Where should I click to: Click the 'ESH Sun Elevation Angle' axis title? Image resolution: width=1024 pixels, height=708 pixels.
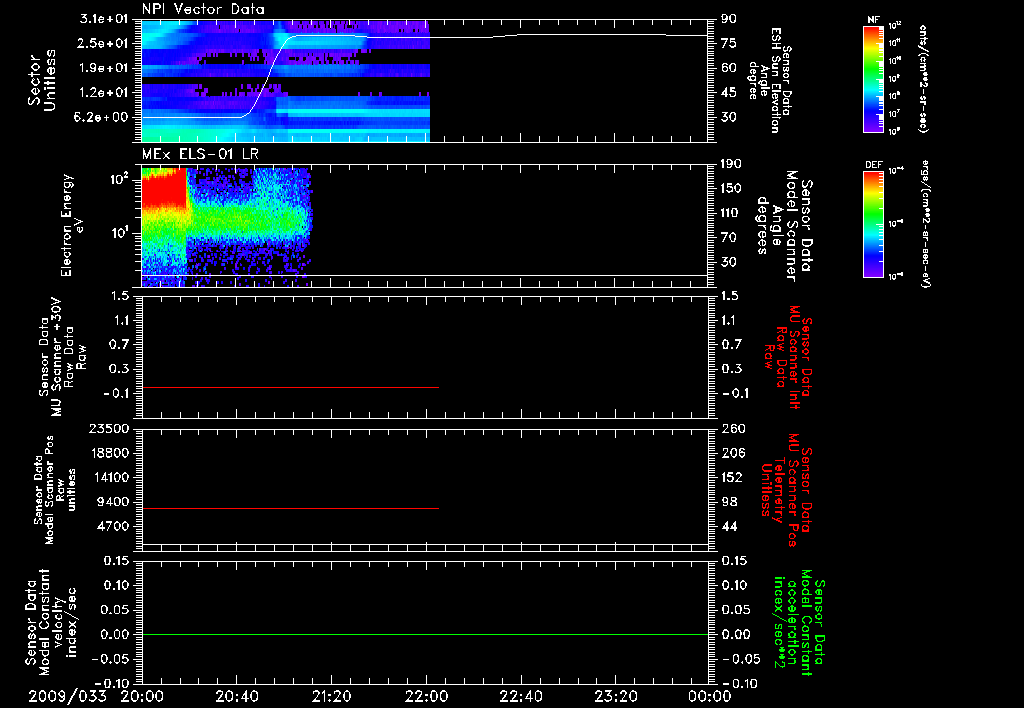771,80
